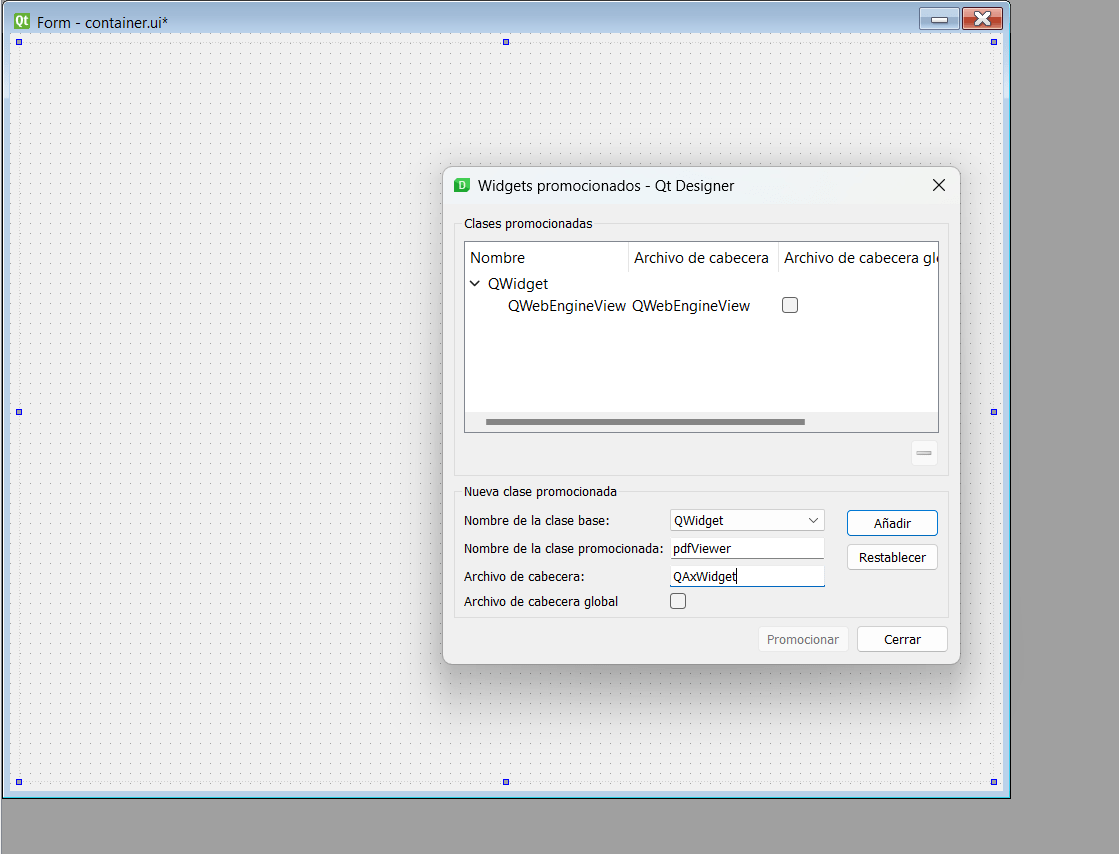This screenshot has height=854, width=1119.
Task: Open the Nombre de la clase base dropdown
Action: click(x=747, y=520)
